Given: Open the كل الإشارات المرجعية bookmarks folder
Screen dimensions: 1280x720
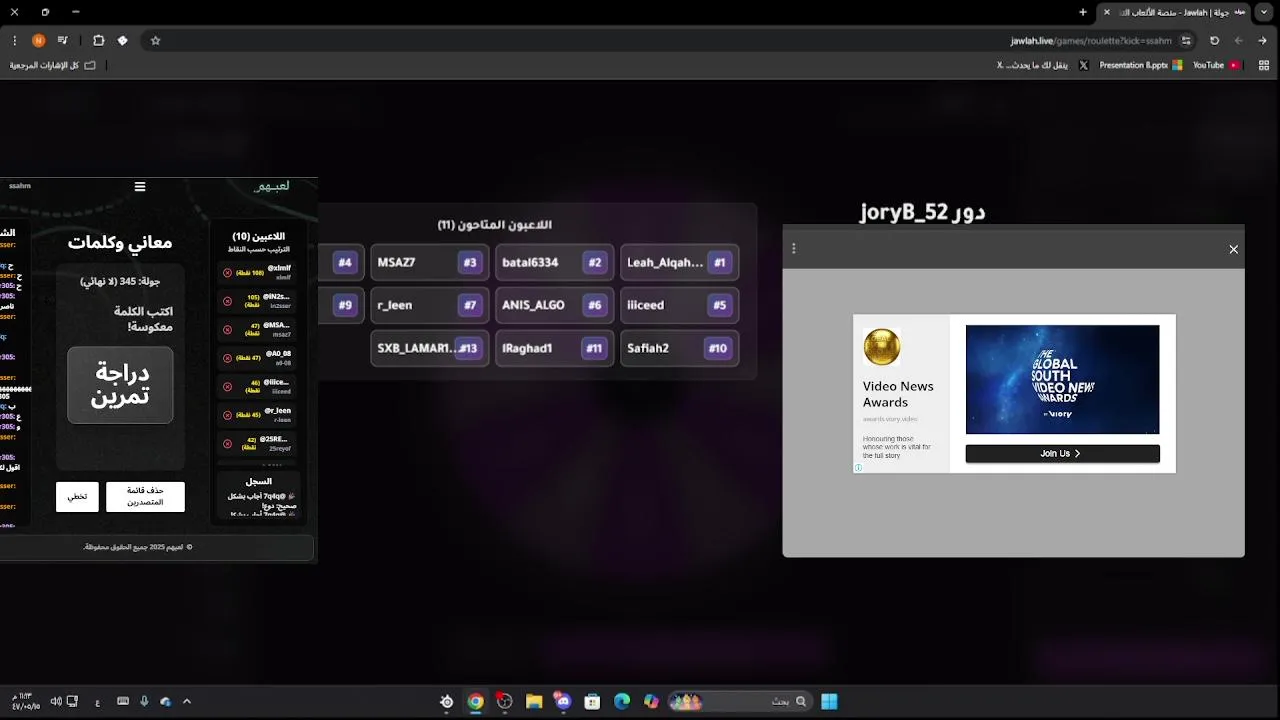Looking at the screenshot, I should (x=52, y=65).
